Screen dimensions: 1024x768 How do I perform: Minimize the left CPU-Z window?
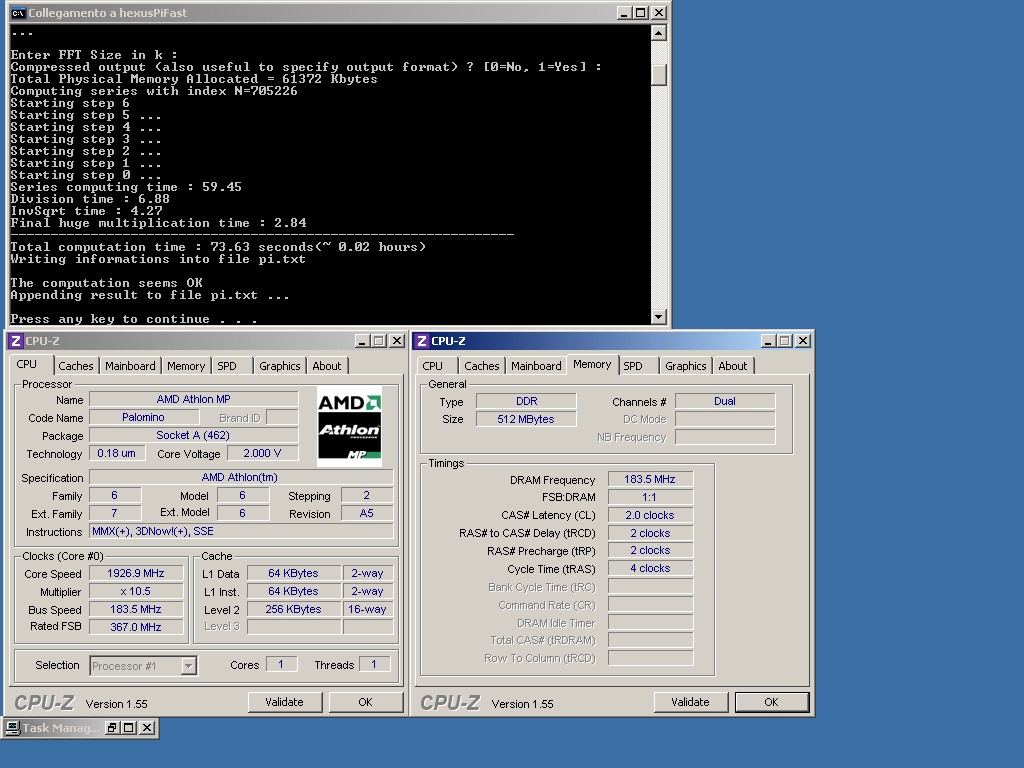(362, 341)
